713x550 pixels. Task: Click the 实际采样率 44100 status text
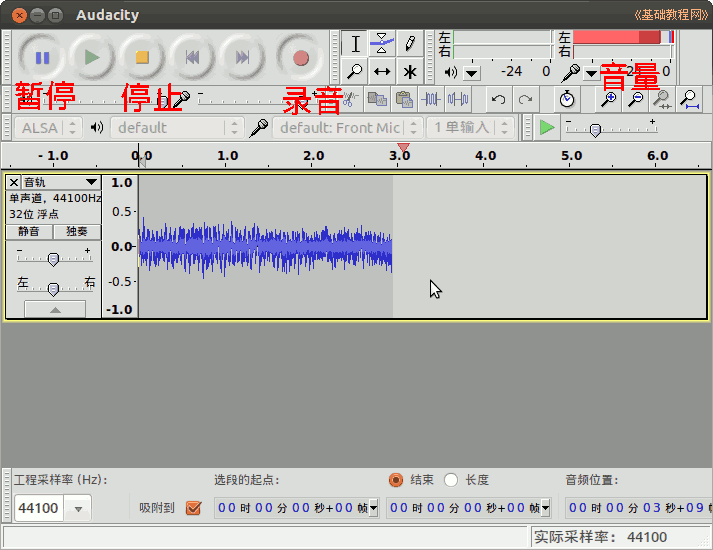601,537
